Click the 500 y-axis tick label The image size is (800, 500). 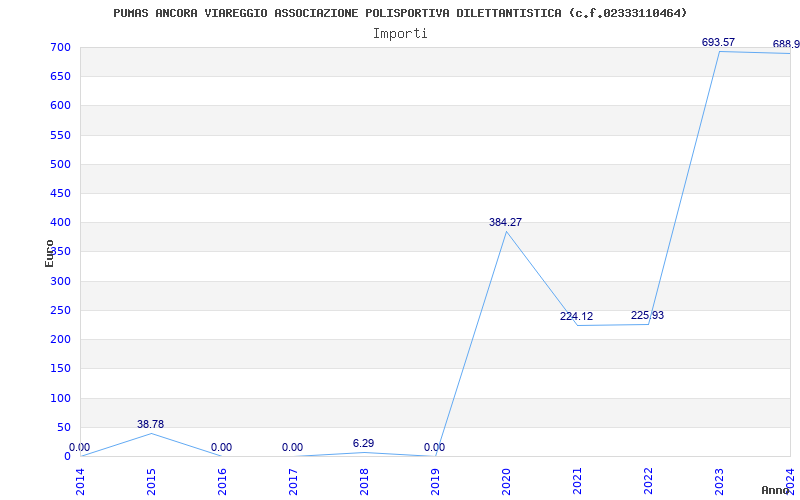[x=60, y=164]
